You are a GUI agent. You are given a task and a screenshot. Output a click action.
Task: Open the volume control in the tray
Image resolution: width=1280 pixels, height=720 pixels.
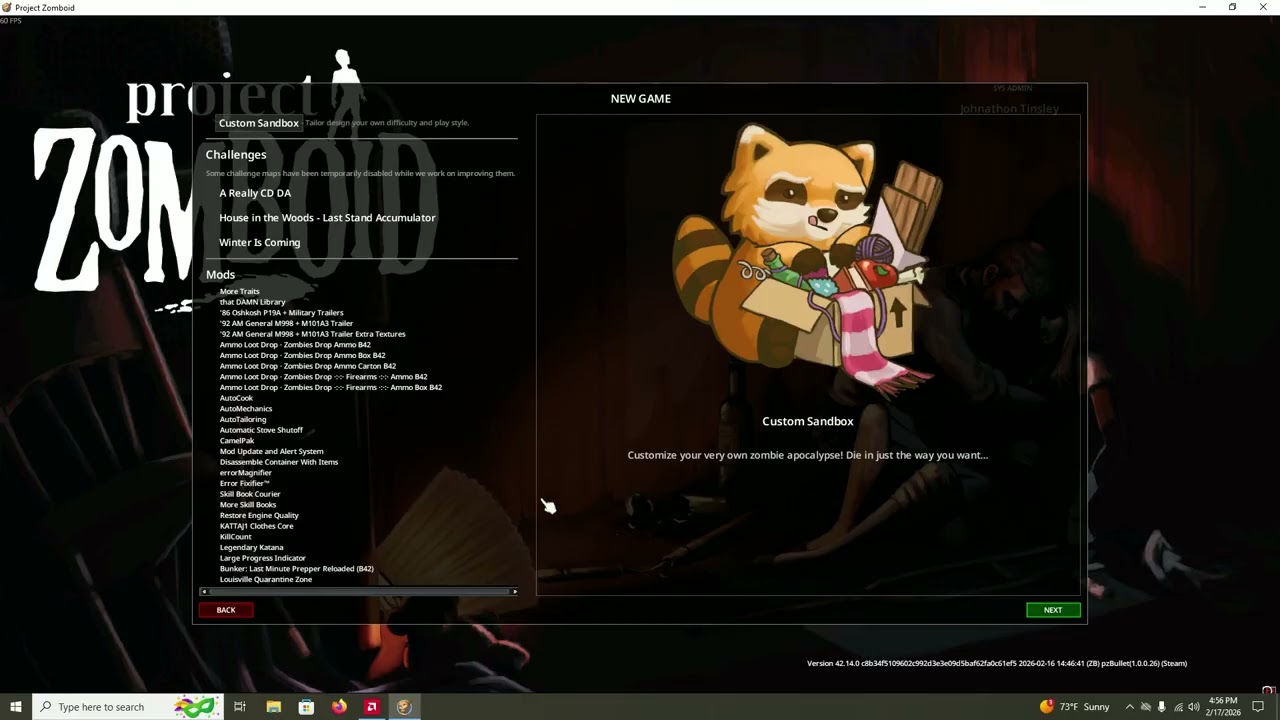1194,707
